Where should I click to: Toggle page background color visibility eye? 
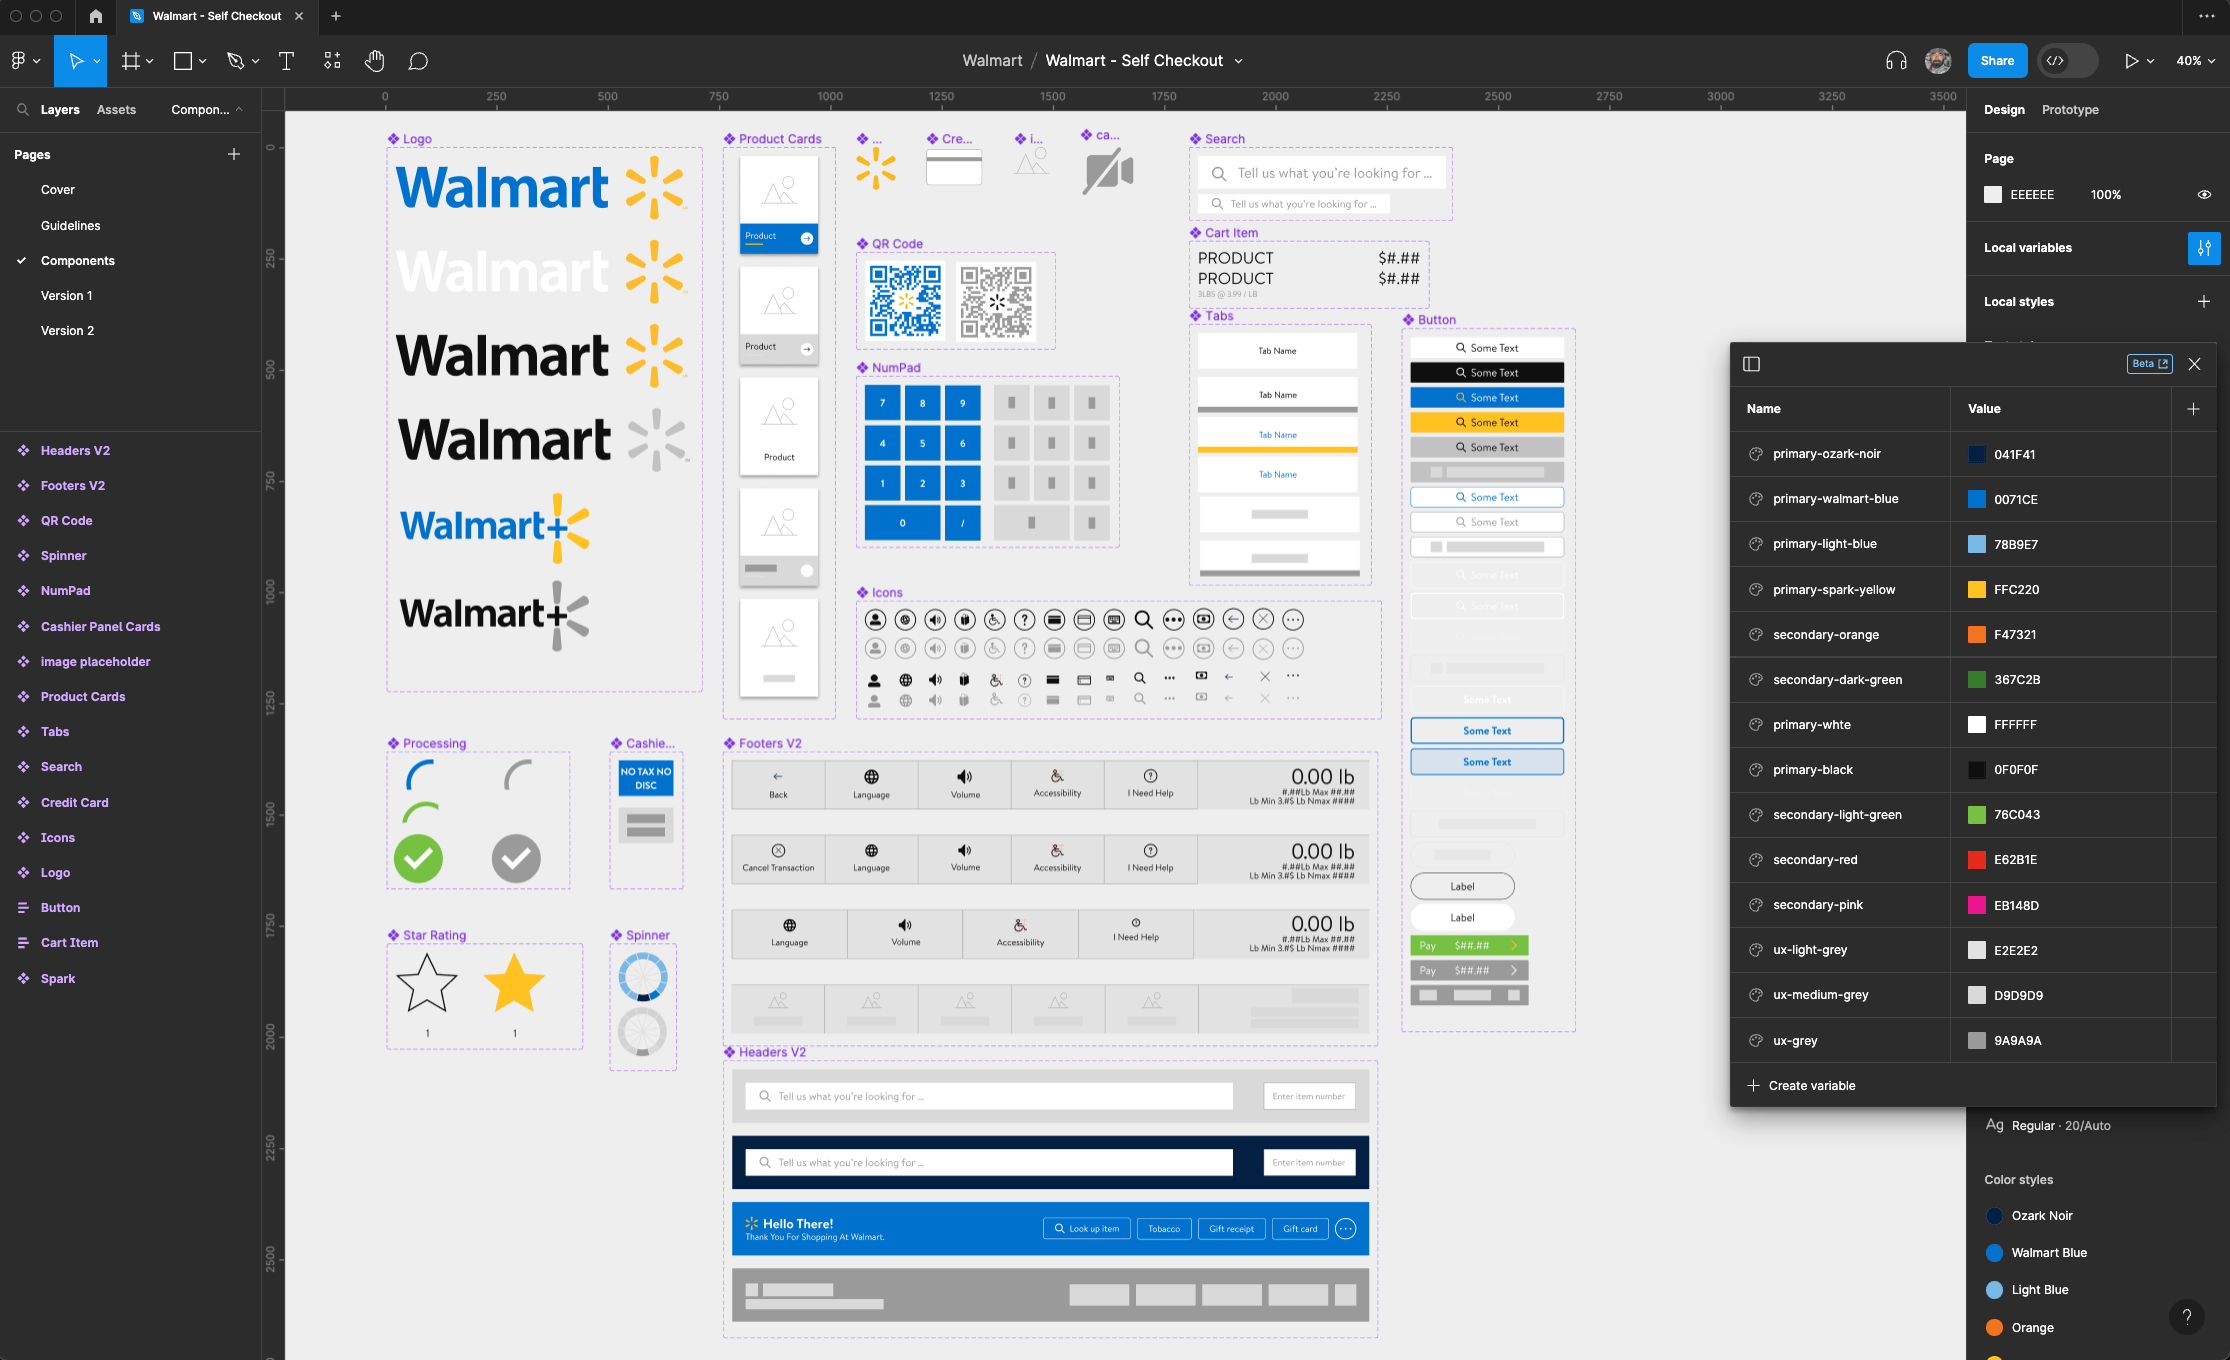click(2204, 195)
